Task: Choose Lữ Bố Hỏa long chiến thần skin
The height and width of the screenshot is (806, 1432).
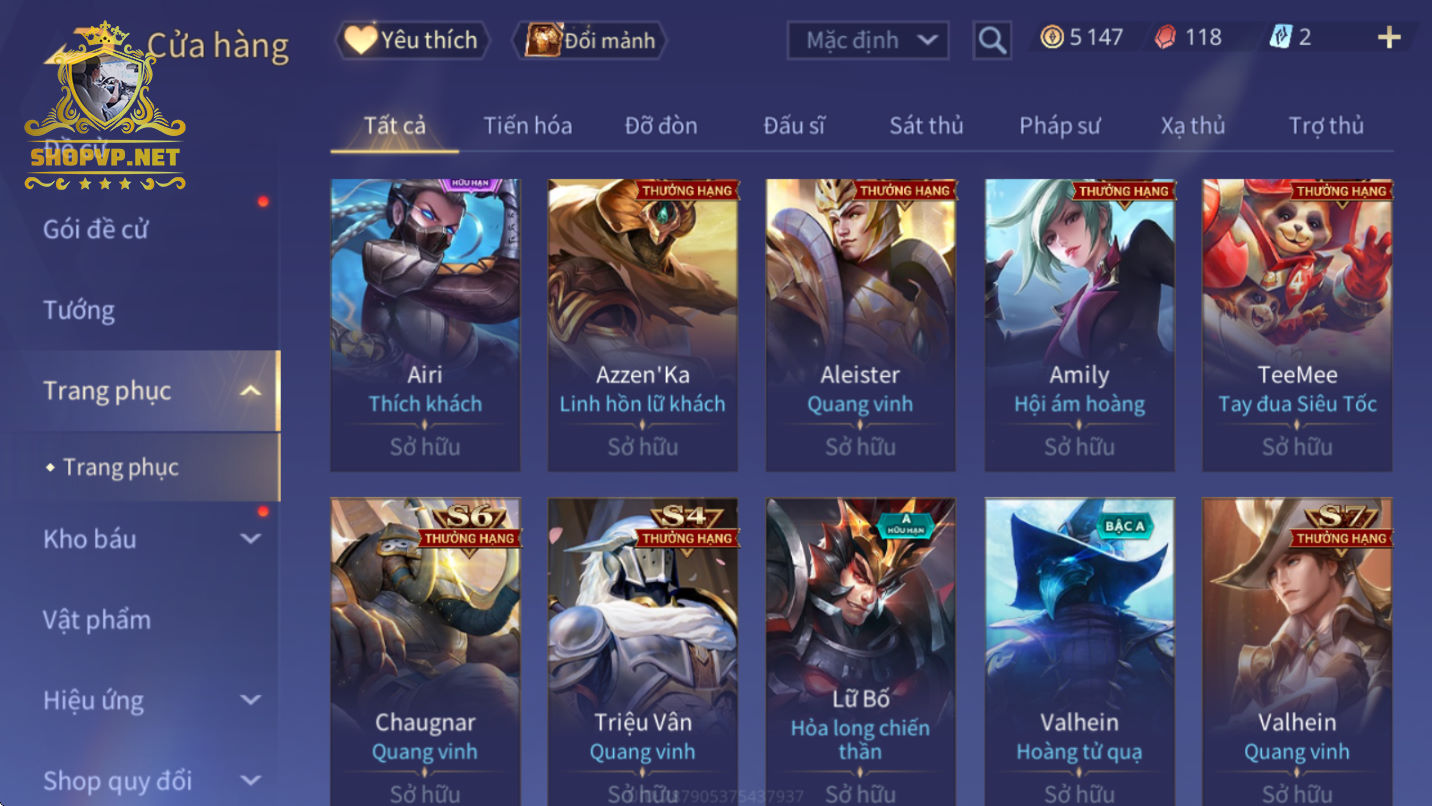Action: pos(860,652)
